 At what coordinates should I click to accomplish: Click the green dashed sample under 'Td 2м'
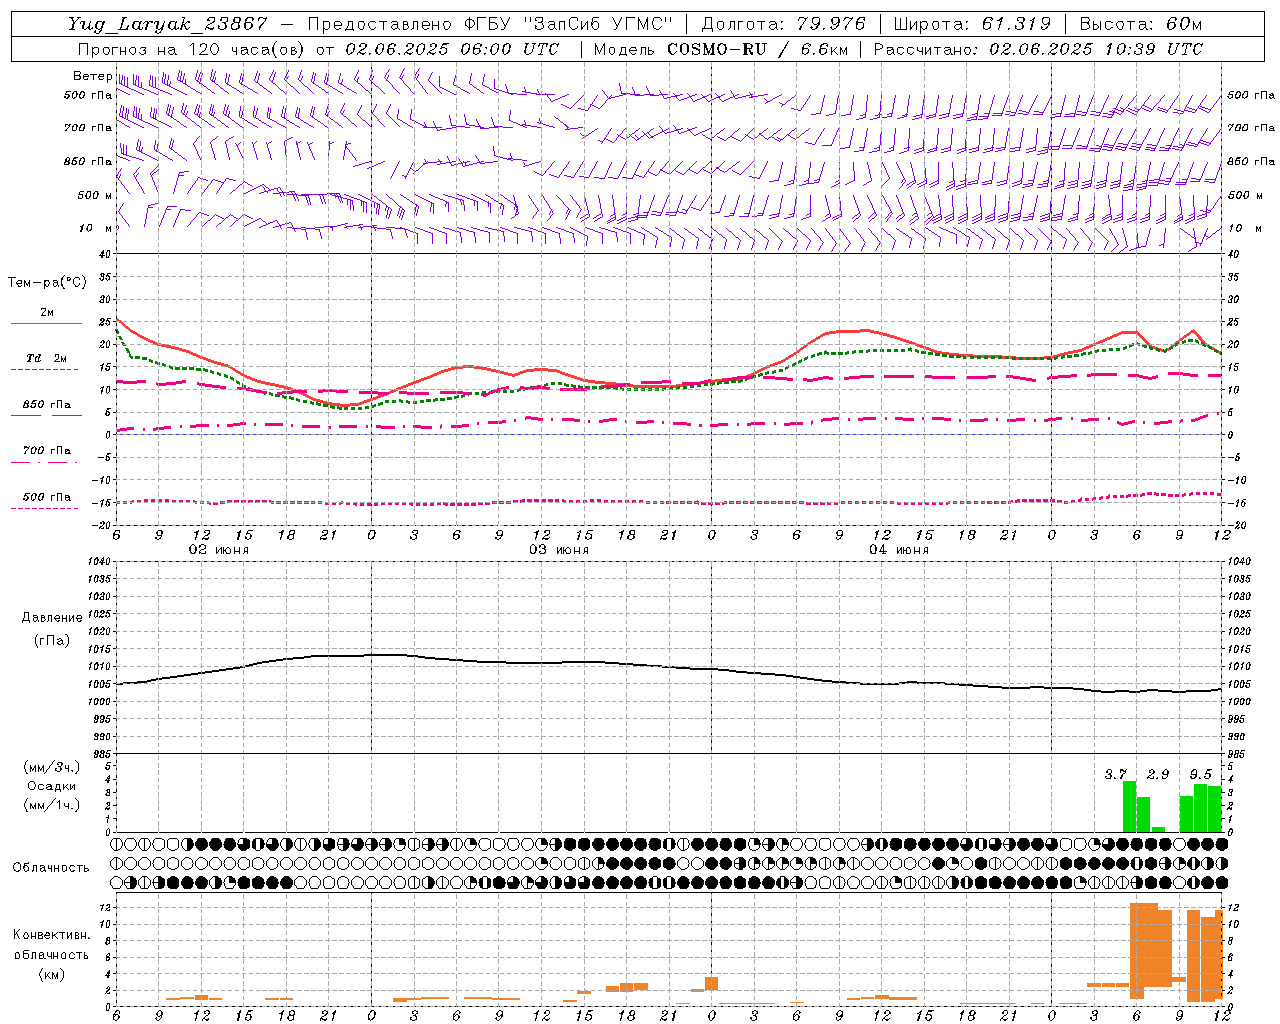46,370
